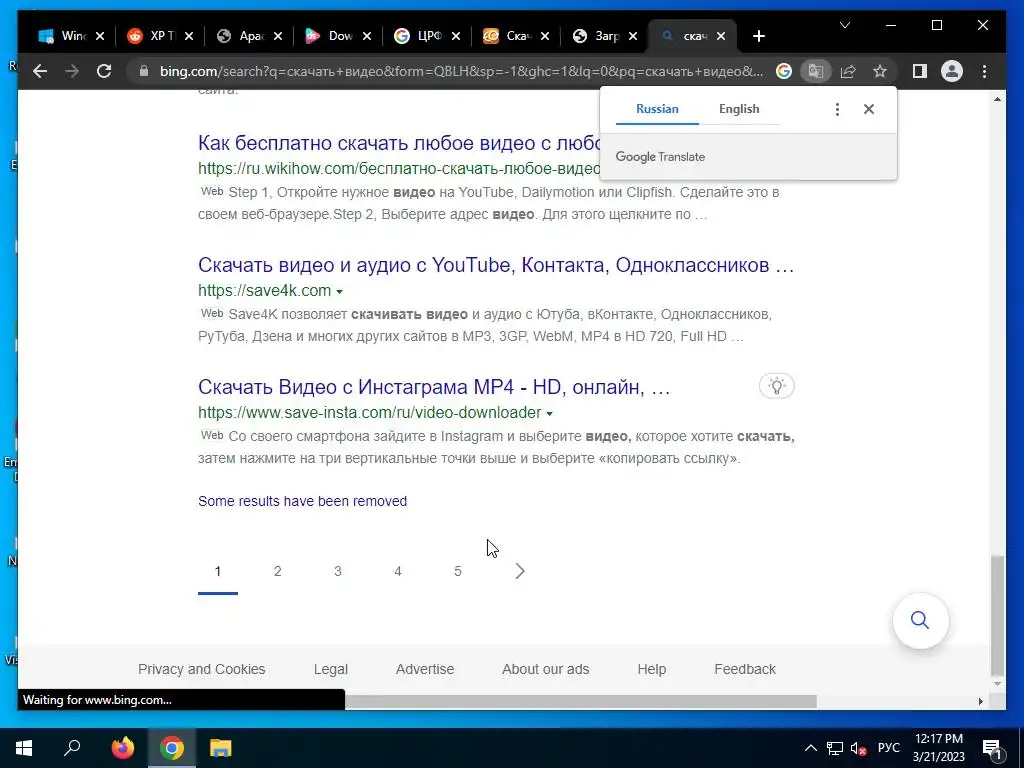Select Russian in translate popup
This screenshot has width=1024, height=768.
point(657,109)
